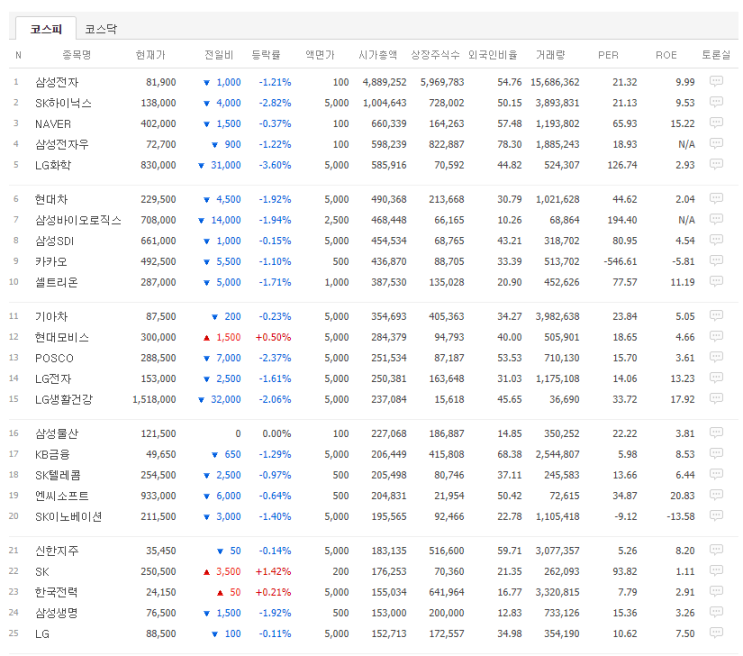Open discussion board icon for LG화학
This screenshot has height=656, width=743.
[x=716, y=164]
